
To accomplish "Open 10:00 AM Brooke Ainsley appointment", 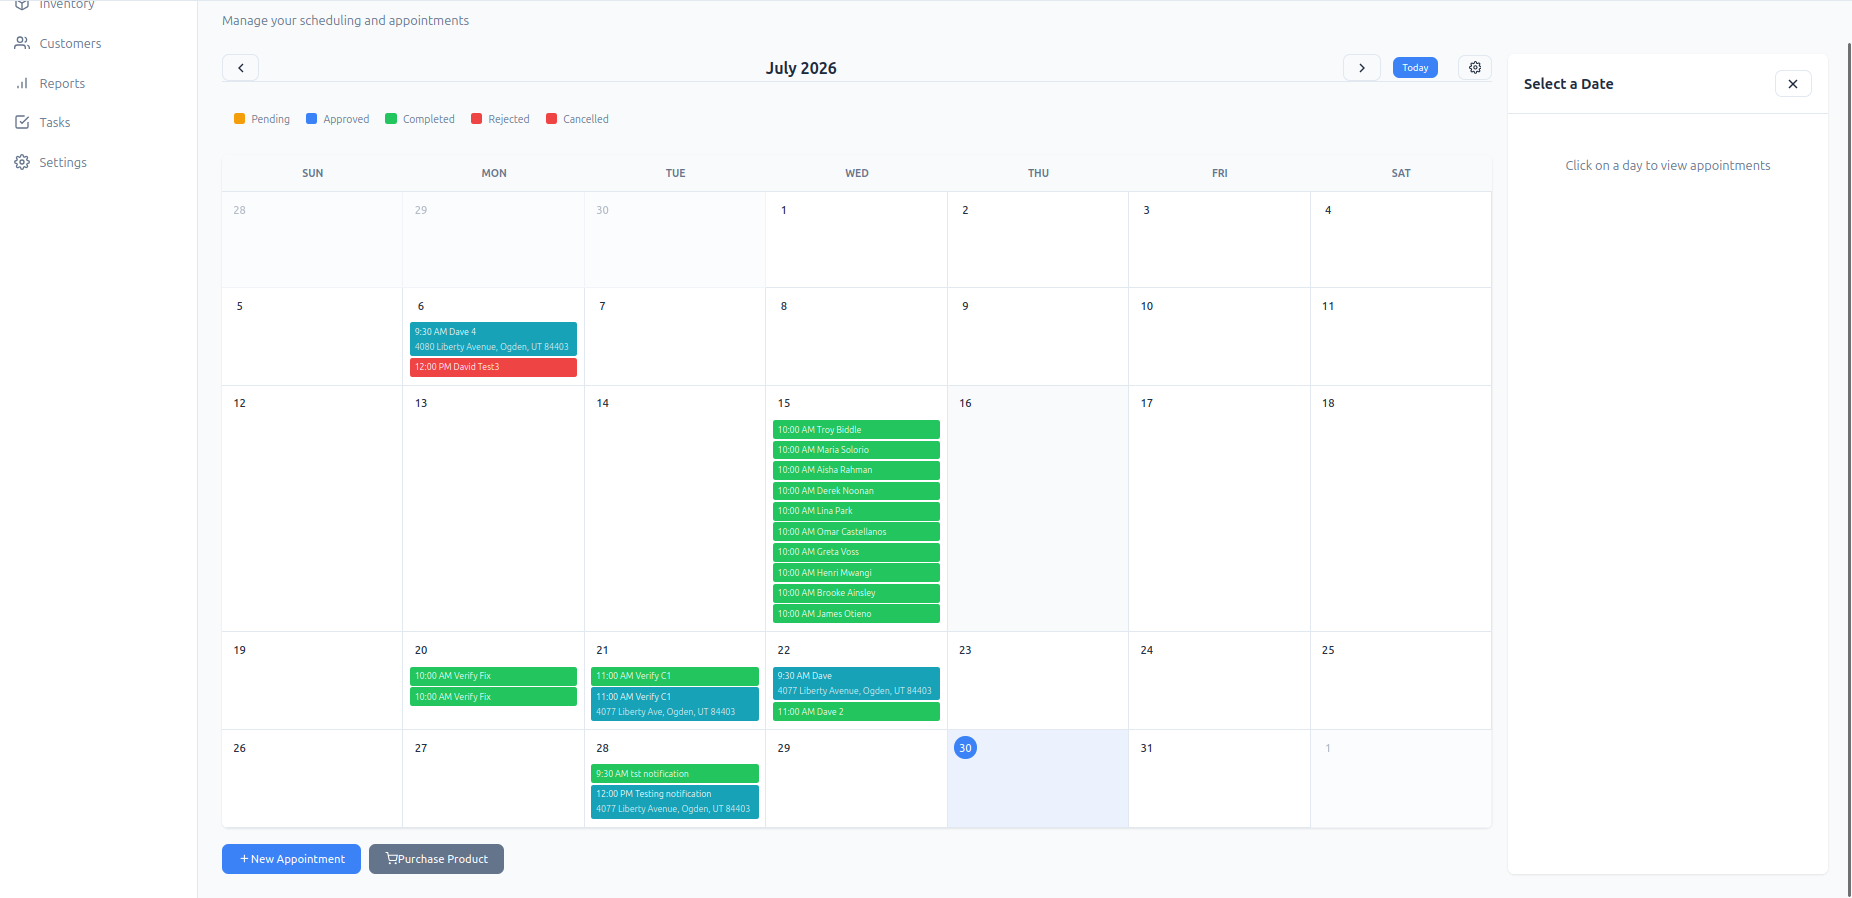I will click(x=856, y=593).
